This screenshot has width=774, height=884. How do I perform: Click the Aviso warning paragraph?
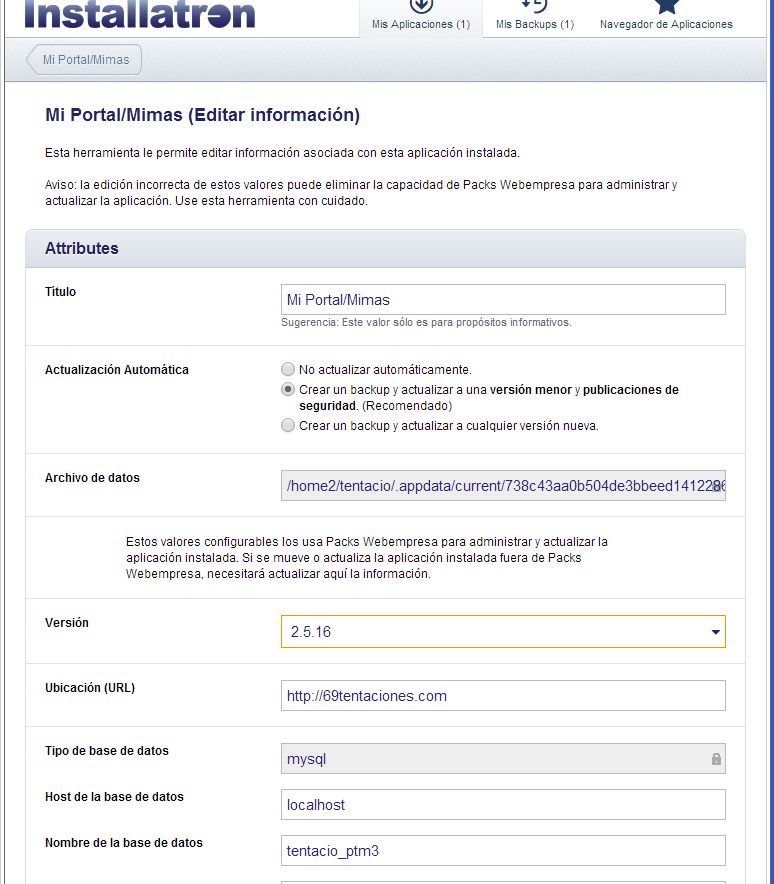[x=361, y=193]
